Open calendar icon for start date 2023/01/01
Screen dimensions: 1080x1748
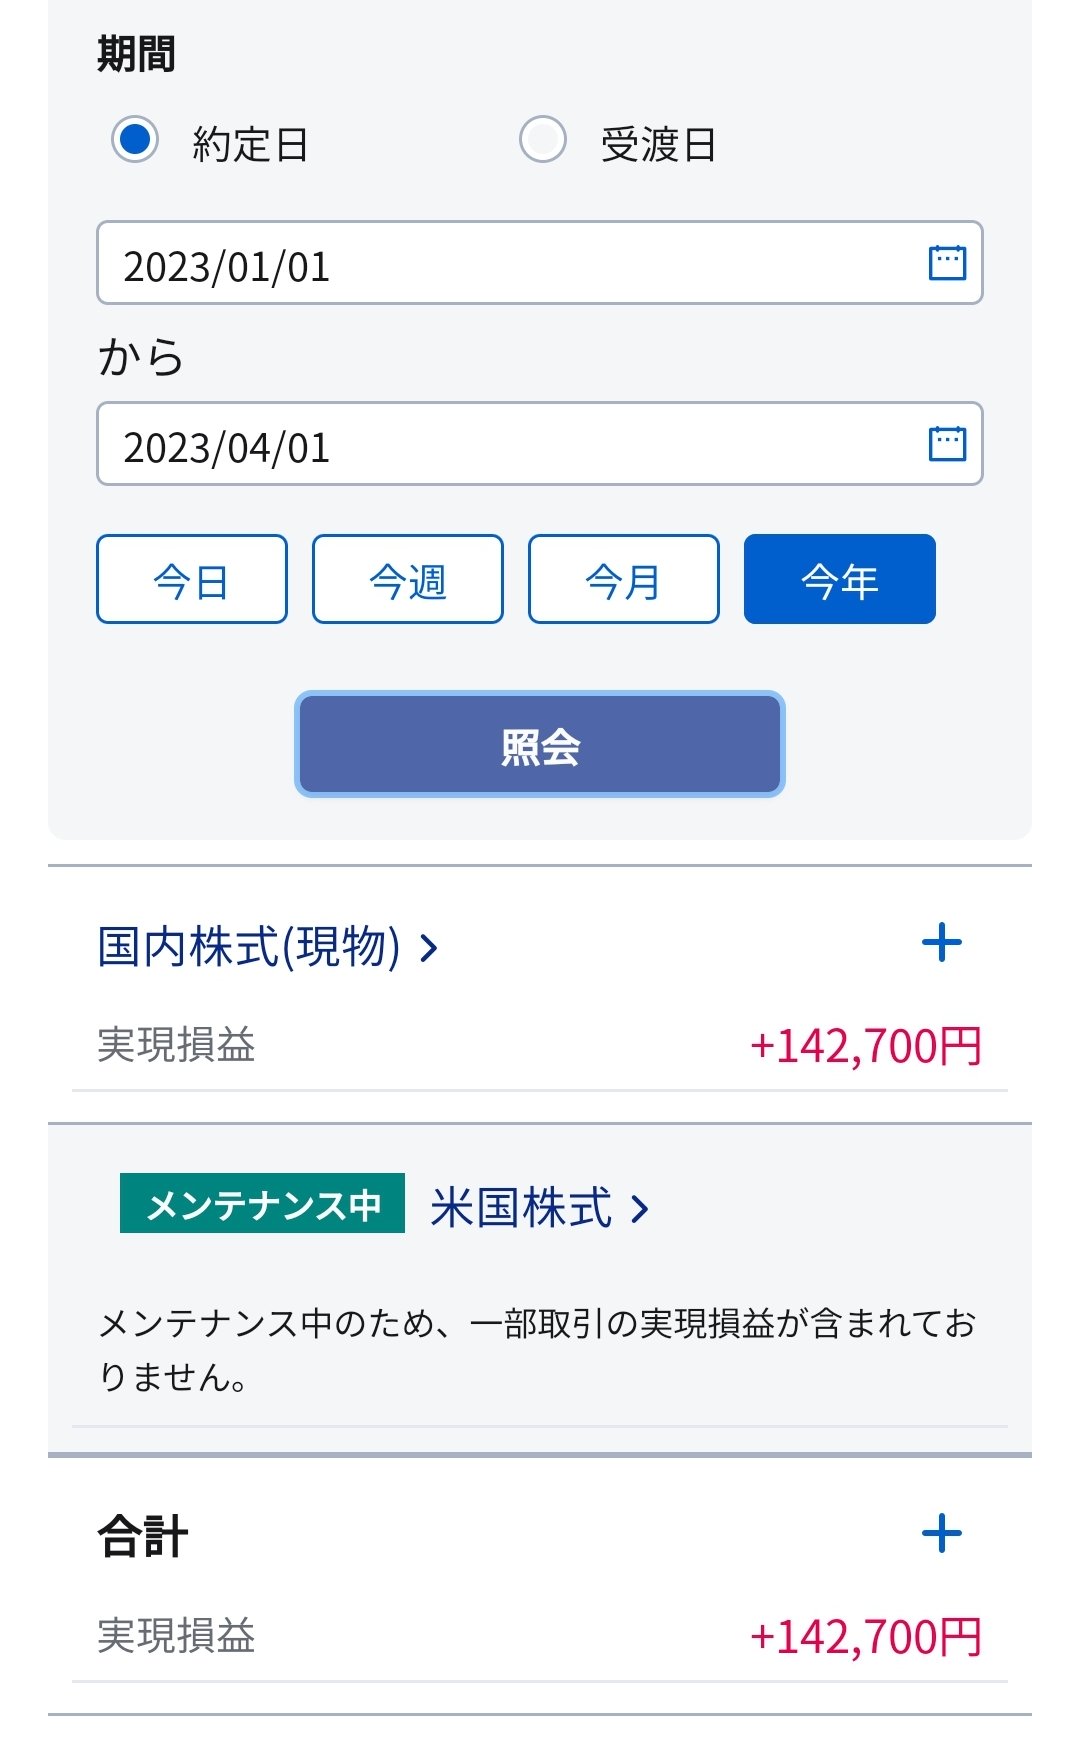pos(947,263)
